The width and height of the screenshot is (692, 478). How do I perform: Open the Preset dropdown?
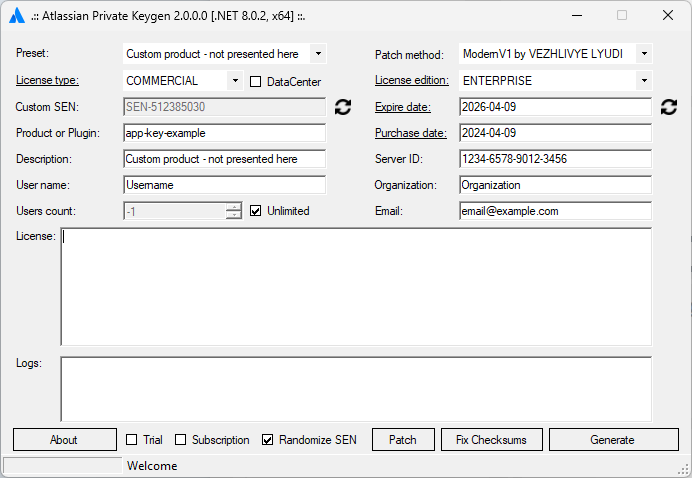point(318,54)
